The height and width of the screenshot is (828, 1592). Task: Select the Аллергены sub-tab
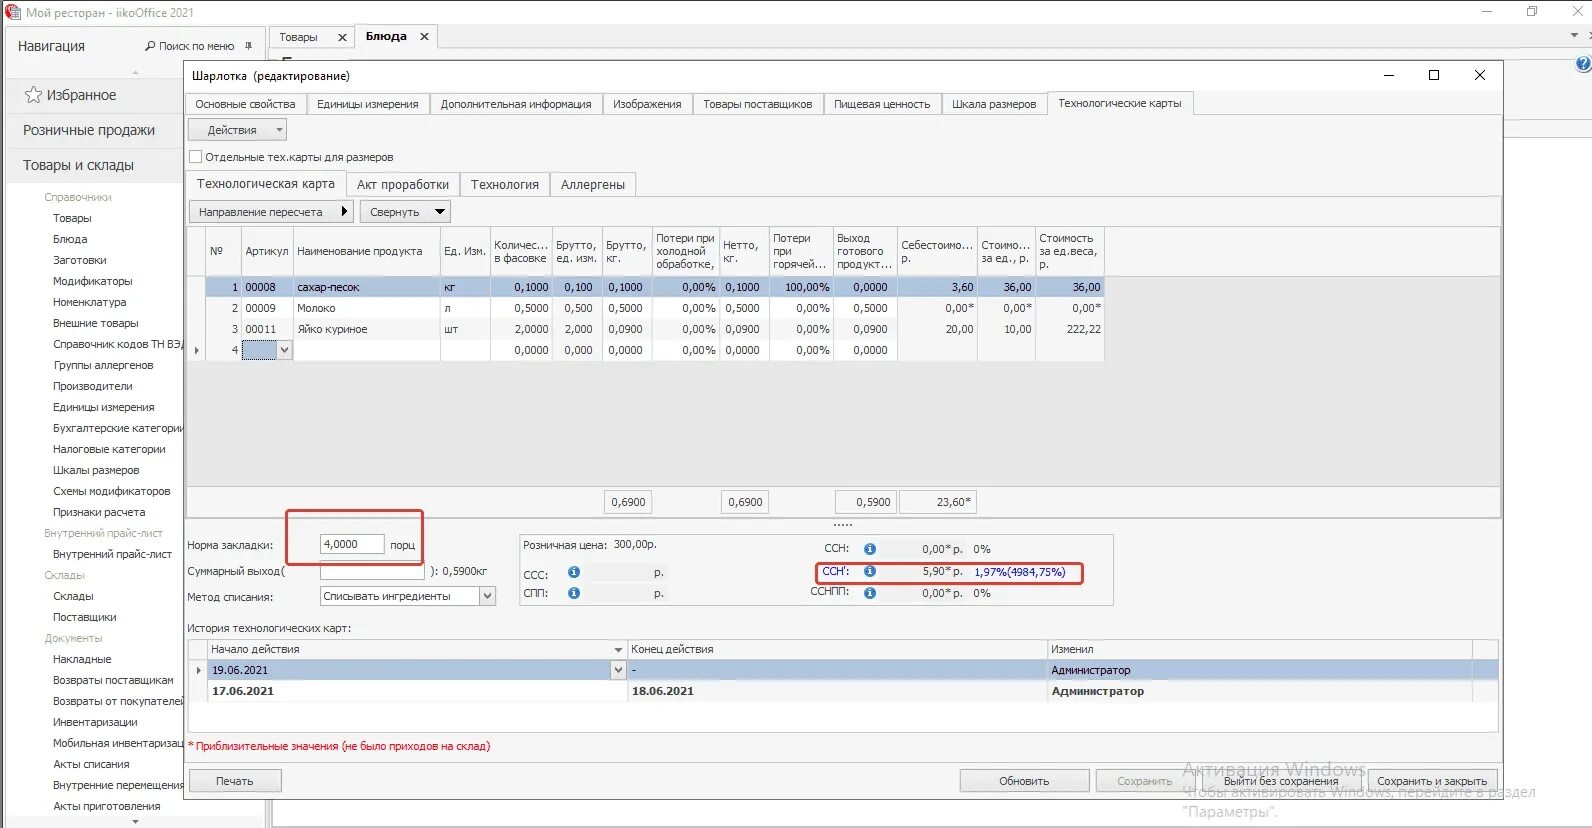593,184
